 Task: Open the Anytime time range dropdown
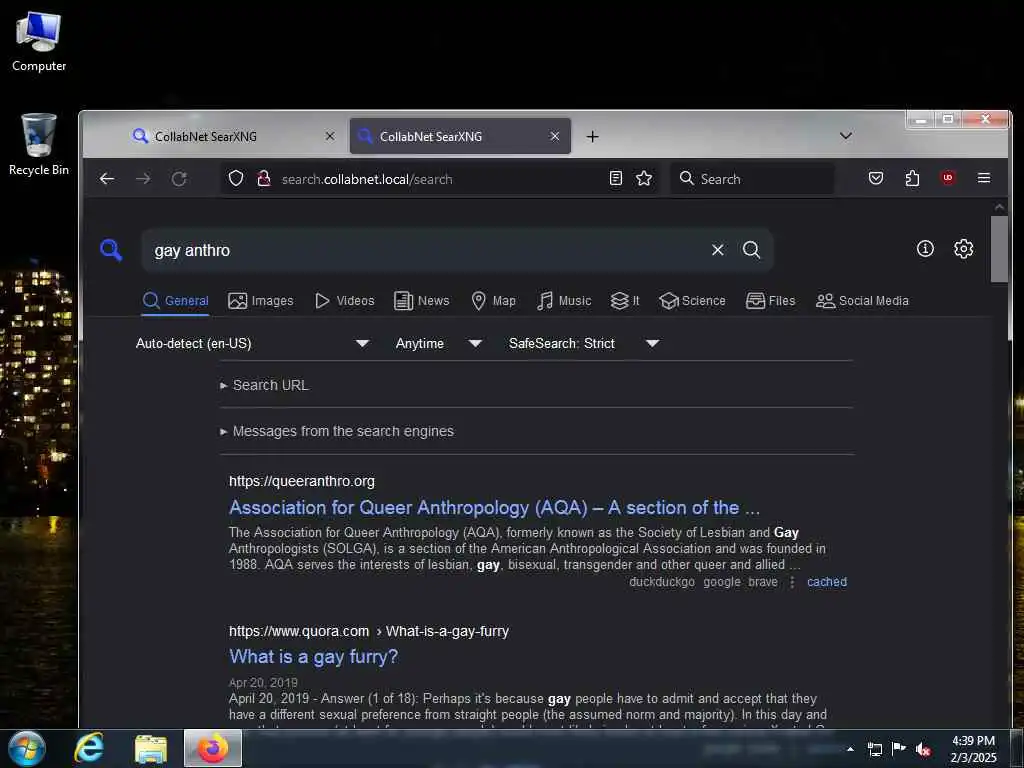coord(438,344)
